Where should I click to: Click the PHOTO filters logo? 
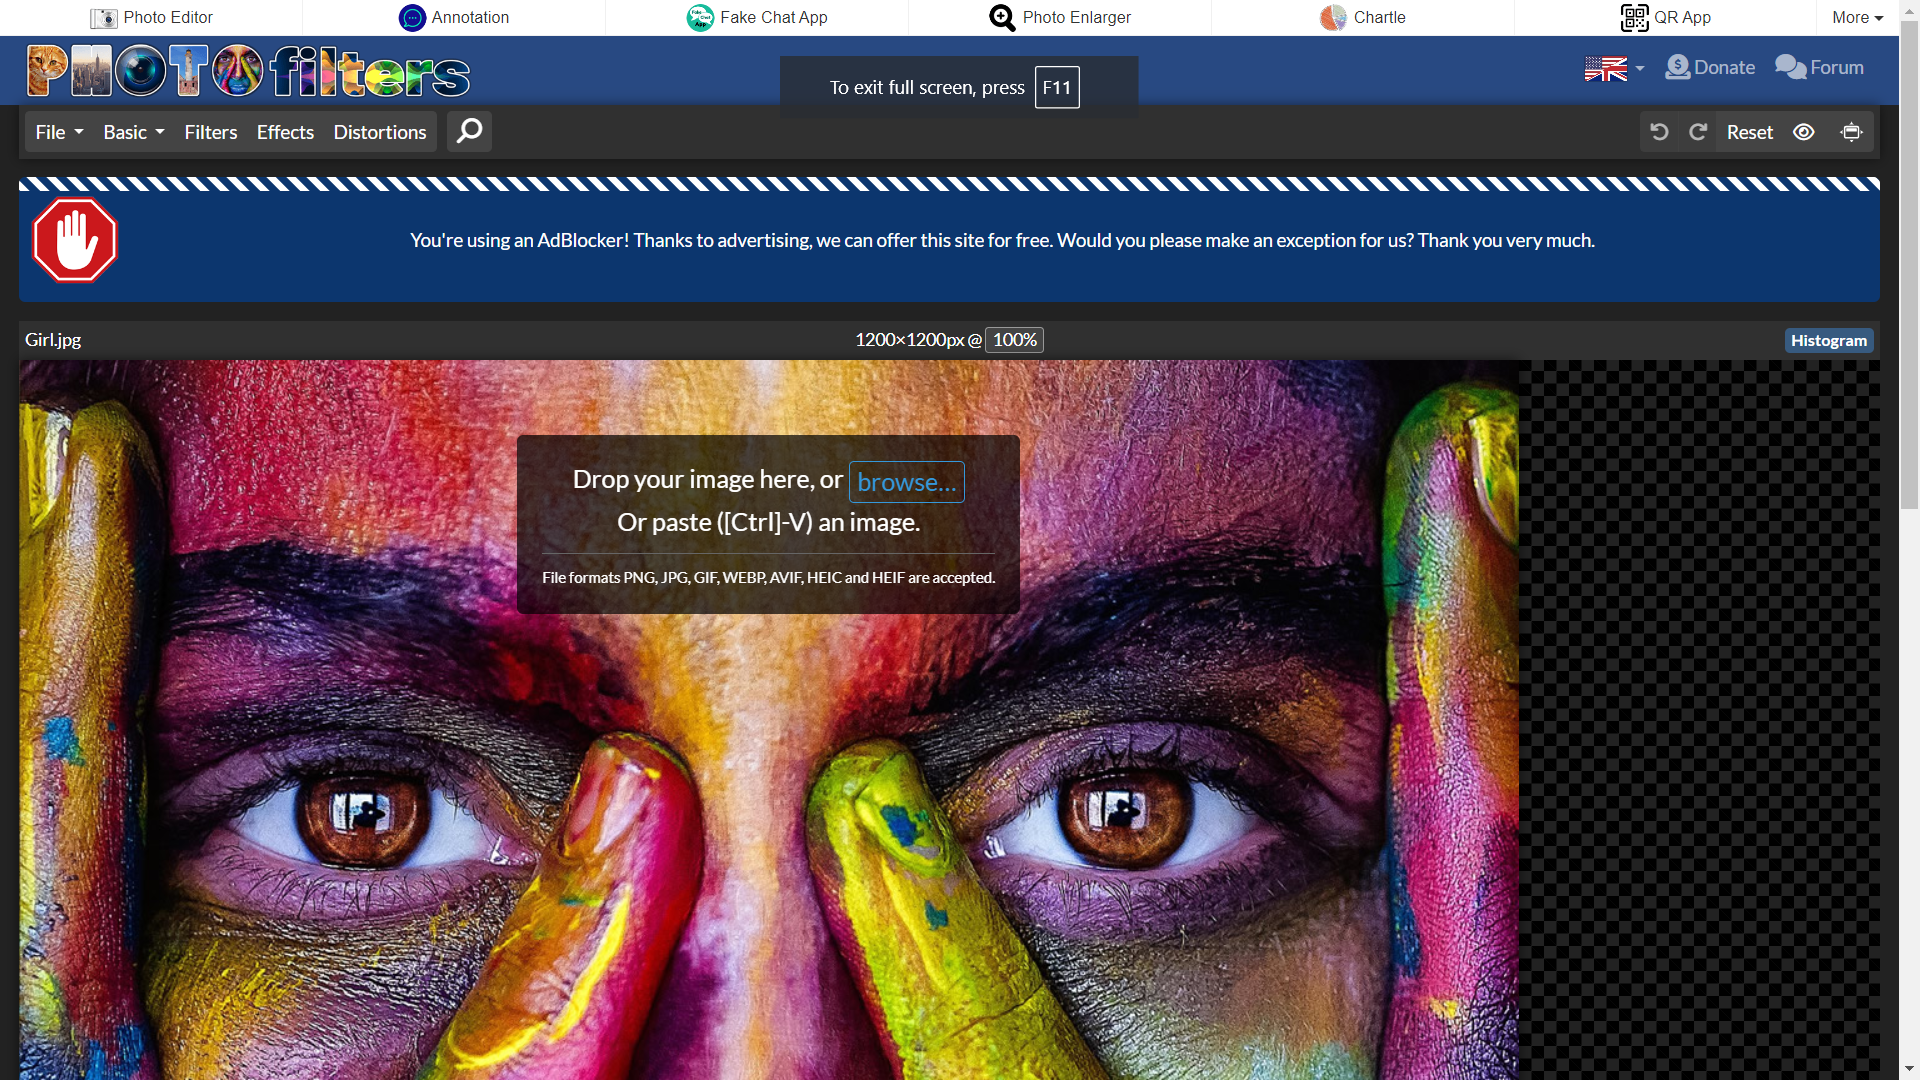click(248, 71)
